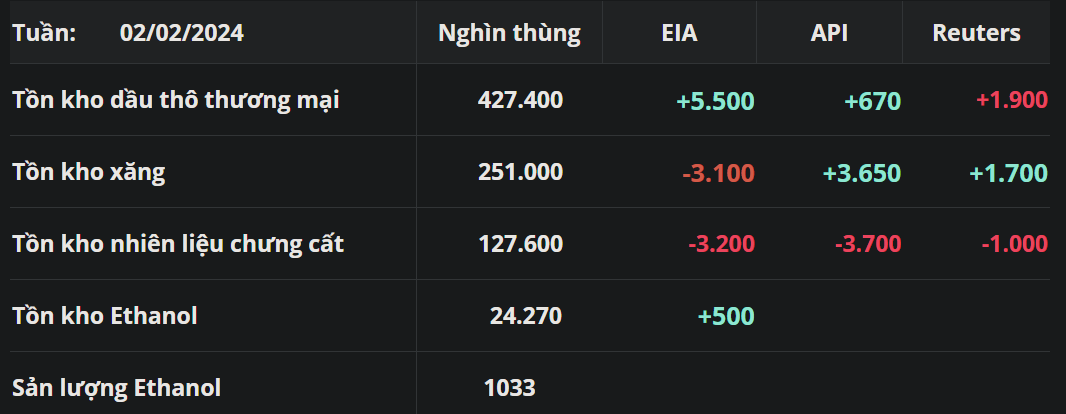Click the Tồn kho Ethanol row label
This screenshot has height=414, width=1066.
tap(105, 316)
